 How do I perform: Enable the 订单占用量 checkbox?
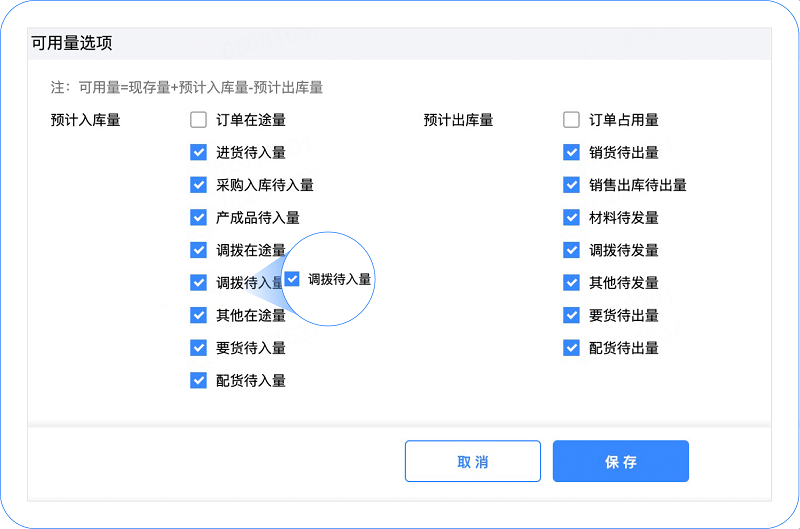[x=571, y=120]
